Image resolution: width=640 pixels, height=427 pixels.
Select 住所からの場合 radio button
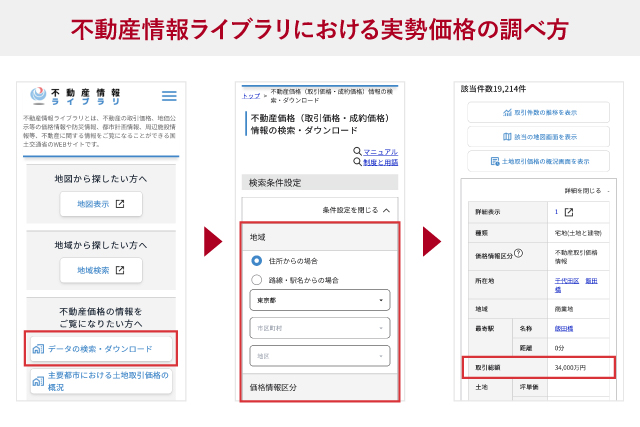coord(256,260)
